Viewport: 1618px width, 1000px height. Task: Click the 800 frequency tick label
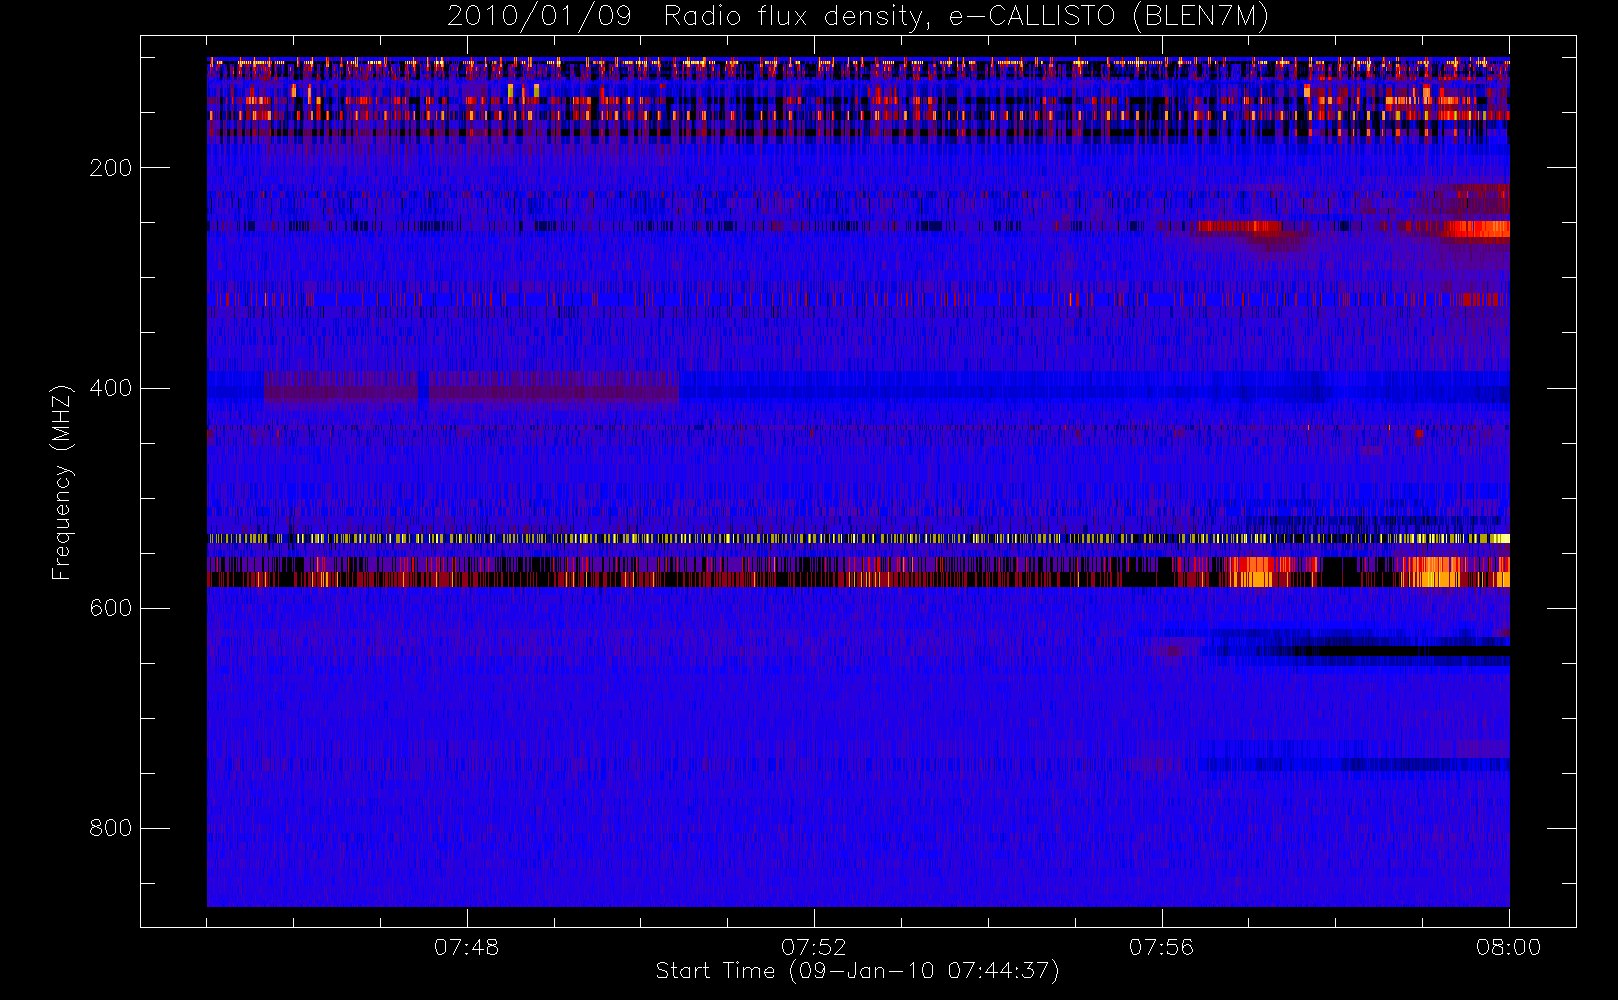[x=110, y=828]
